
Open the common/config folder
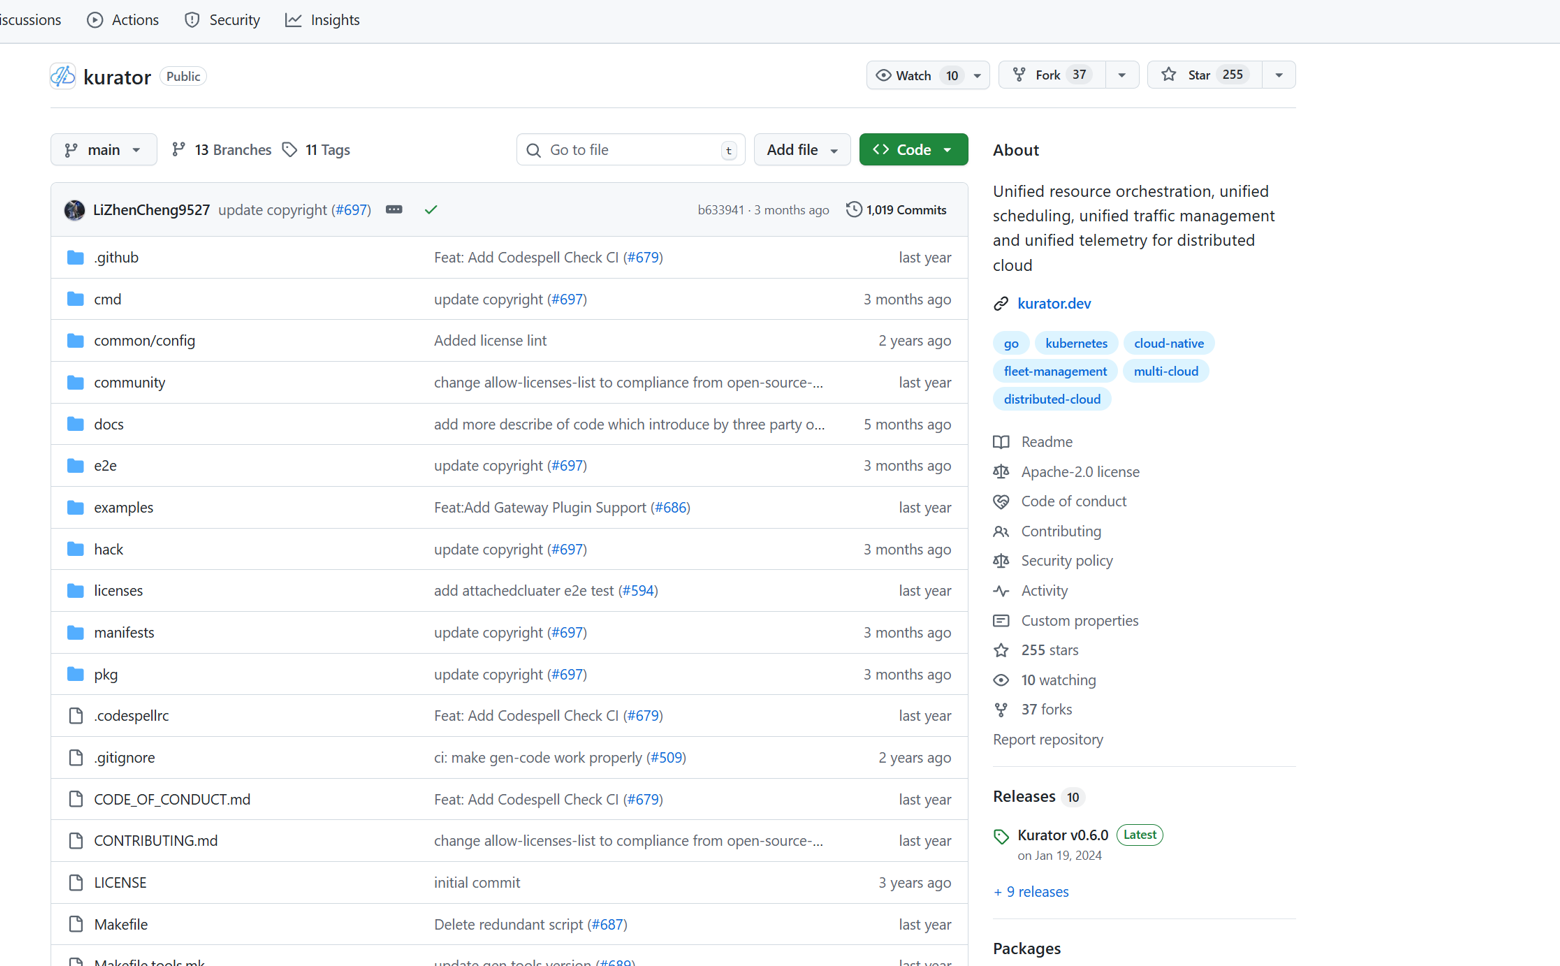(144, 341)
